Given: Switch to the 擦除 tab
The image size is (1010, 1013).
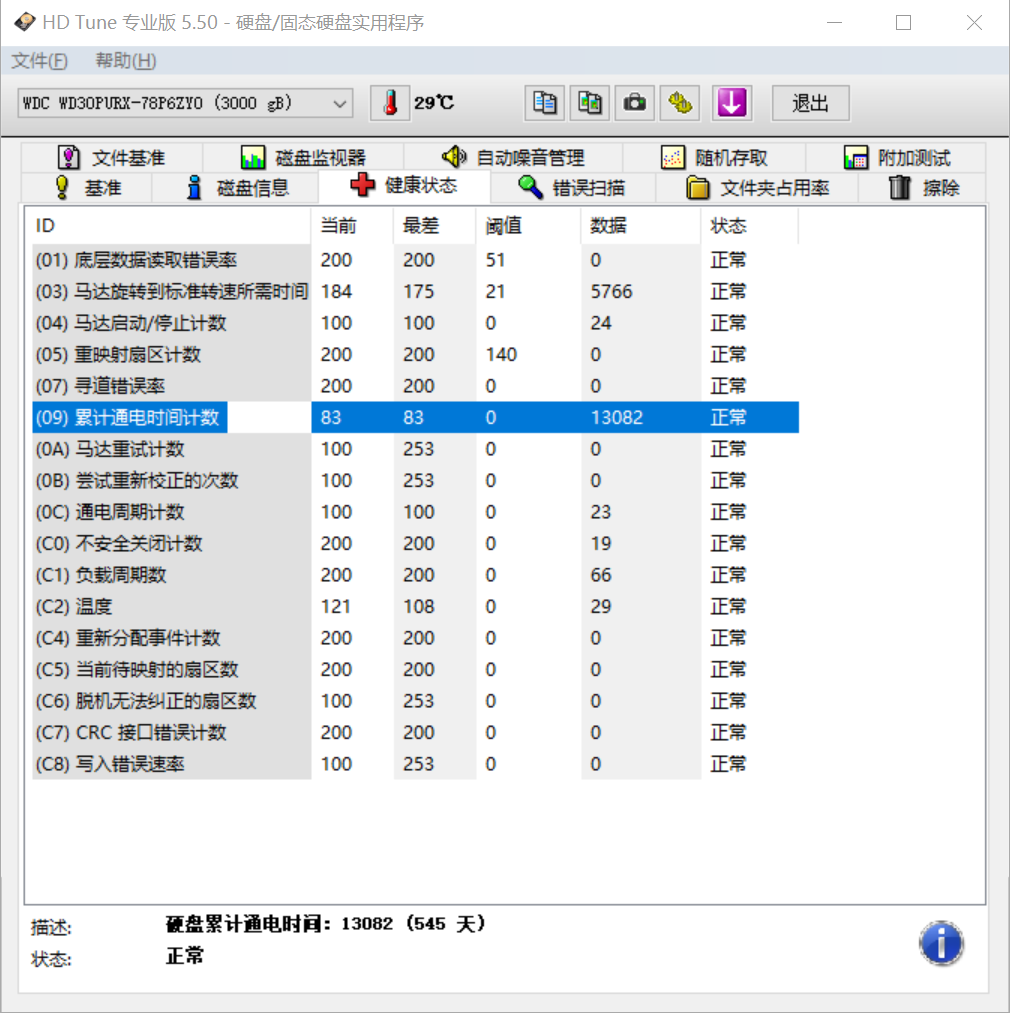Looking at the screenshot, I should pos(923,187).
